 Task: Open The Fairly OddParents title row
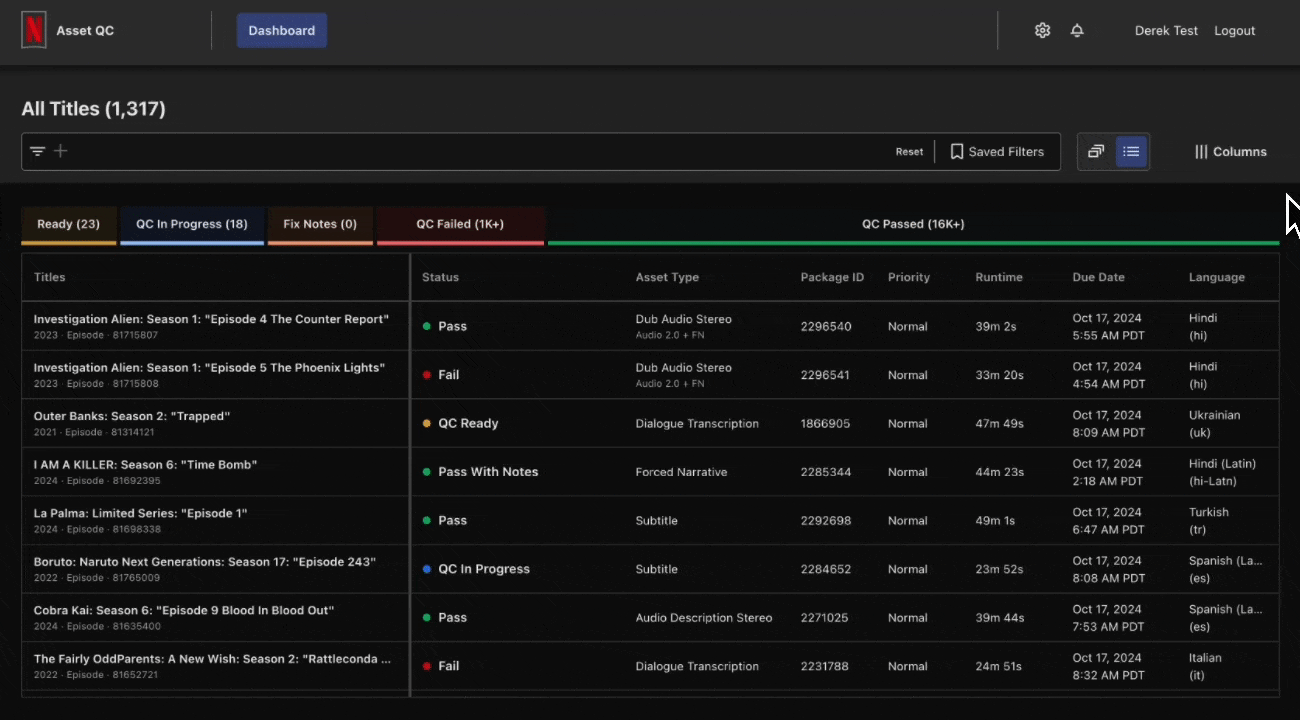tap(212, 659)
